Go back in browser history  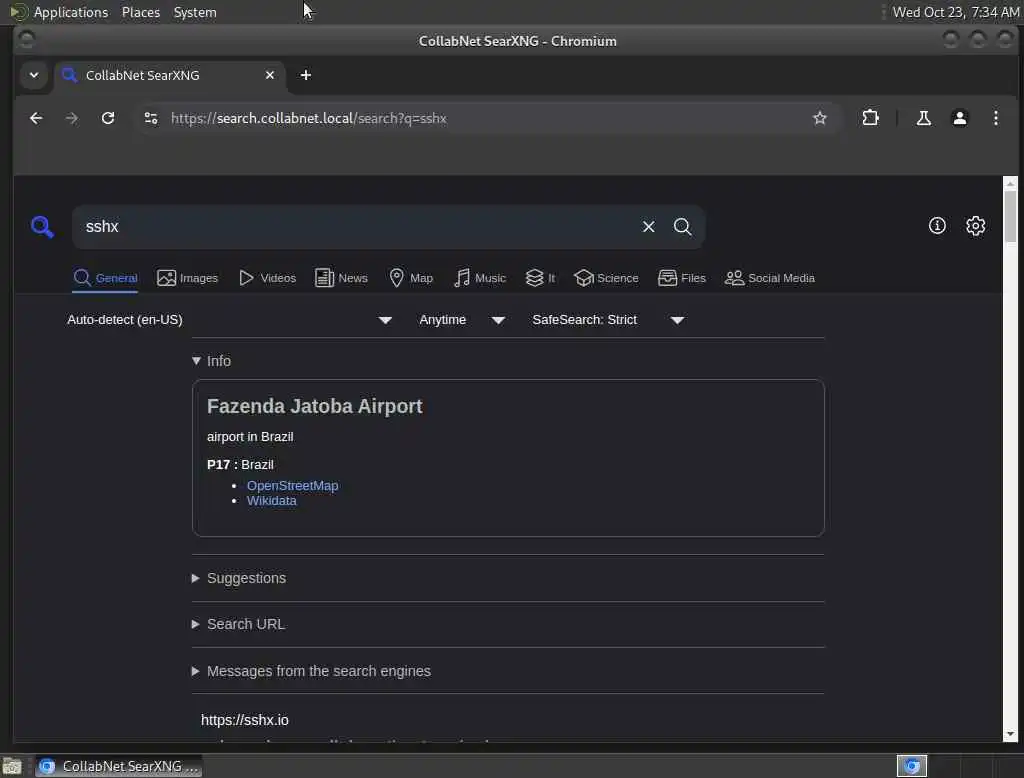[x=36, y=118]
